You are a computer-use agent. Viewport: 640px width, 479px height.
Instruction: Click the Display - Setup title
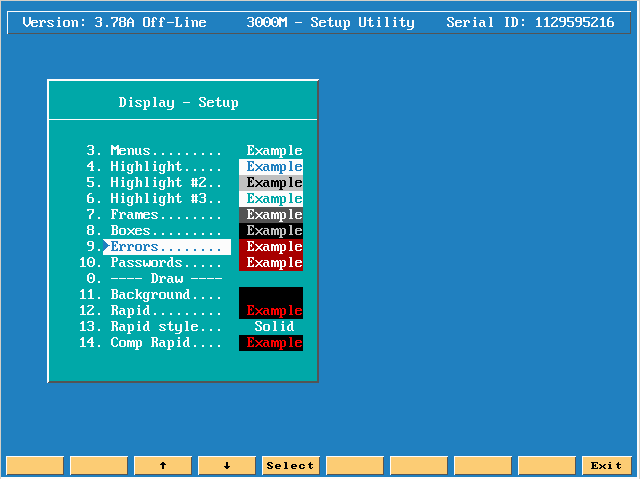[x=178, y=102]
